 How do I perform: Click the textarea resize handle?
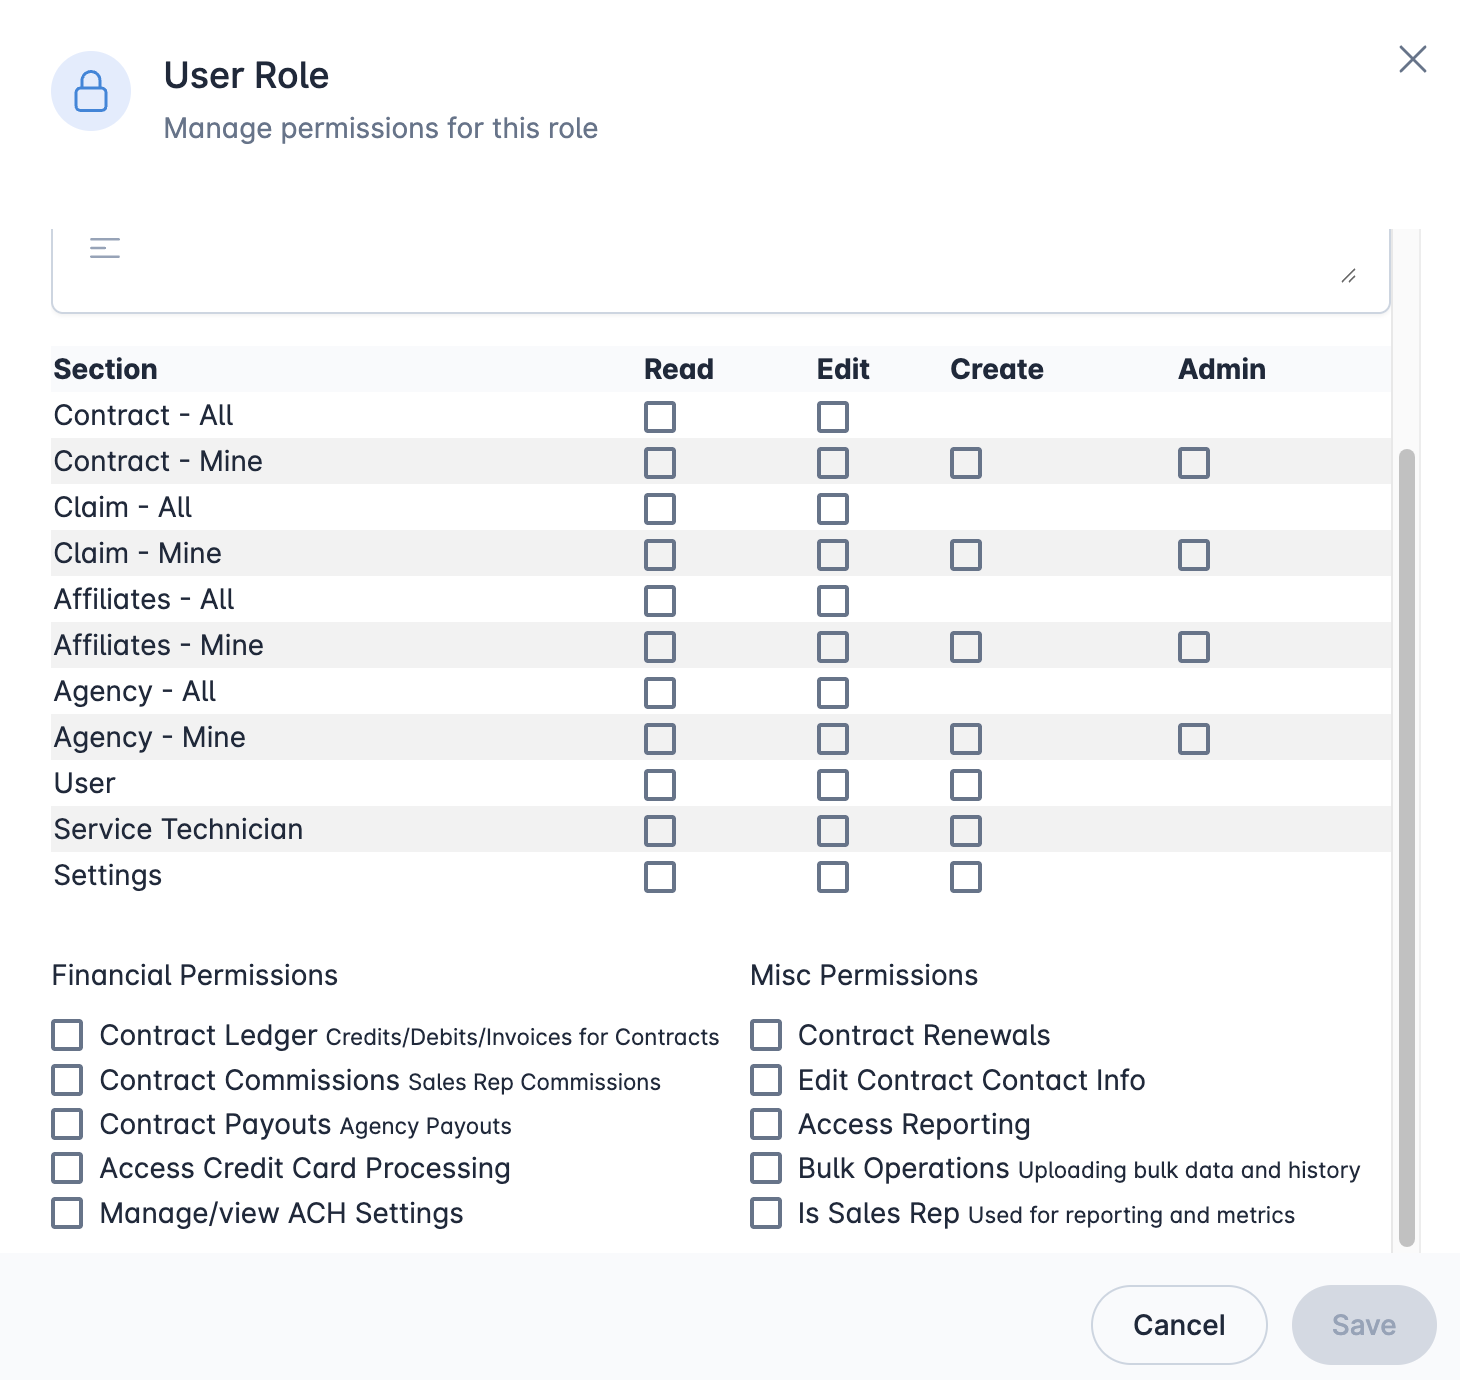[1348, 276]
